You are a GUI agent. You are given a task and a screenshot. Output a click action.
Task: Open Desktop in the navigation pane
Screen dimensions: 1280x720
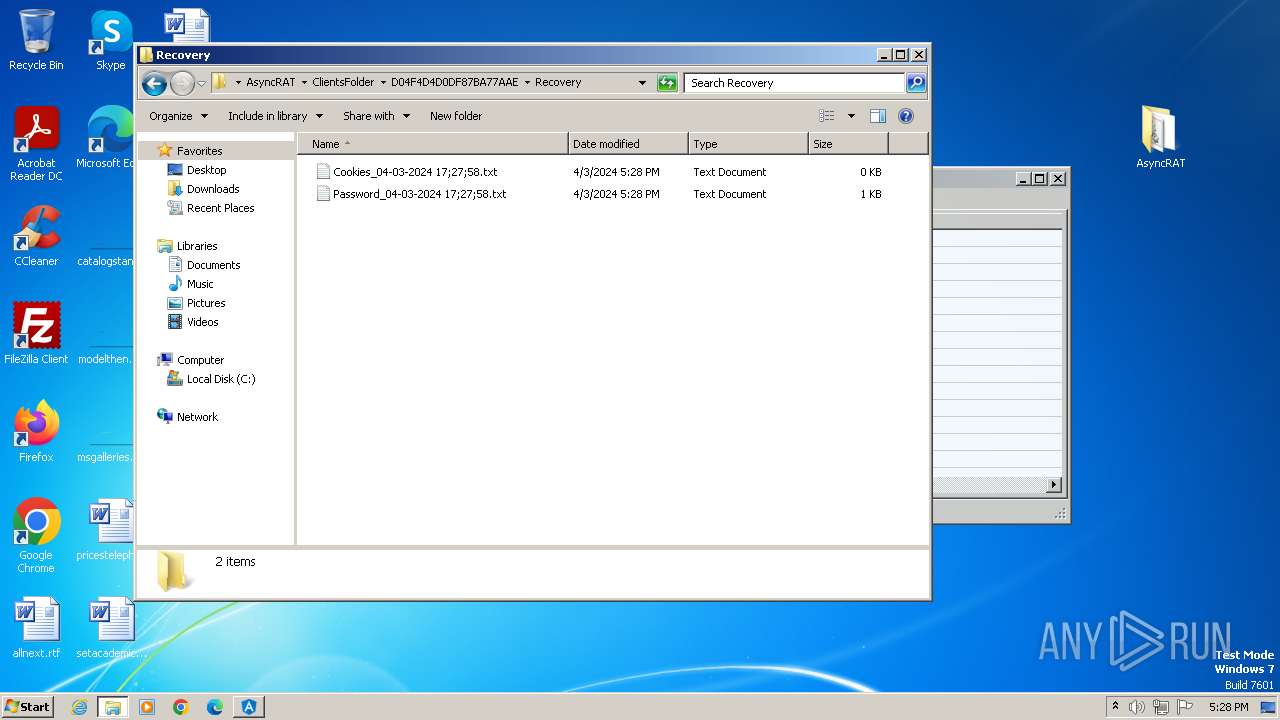207,170
